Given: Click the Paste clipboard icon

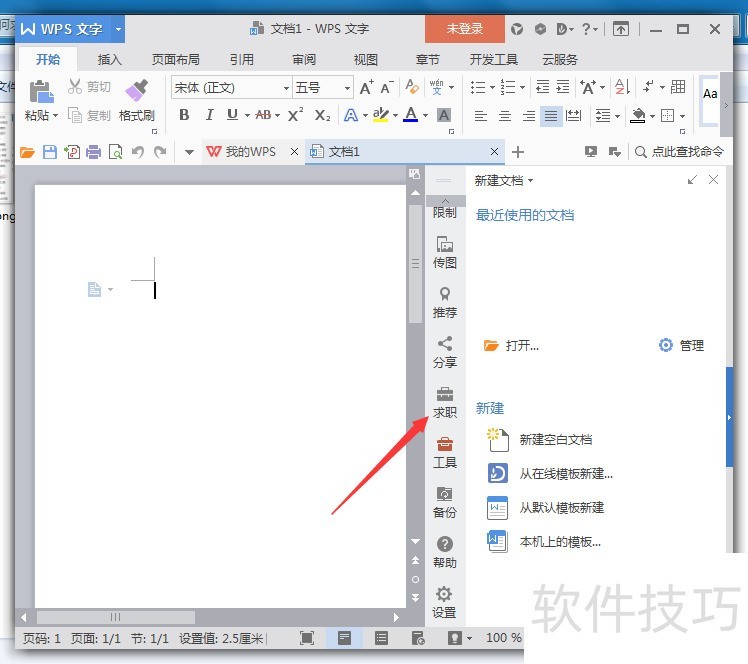Looking at the screenshot, I should [42, 91].
